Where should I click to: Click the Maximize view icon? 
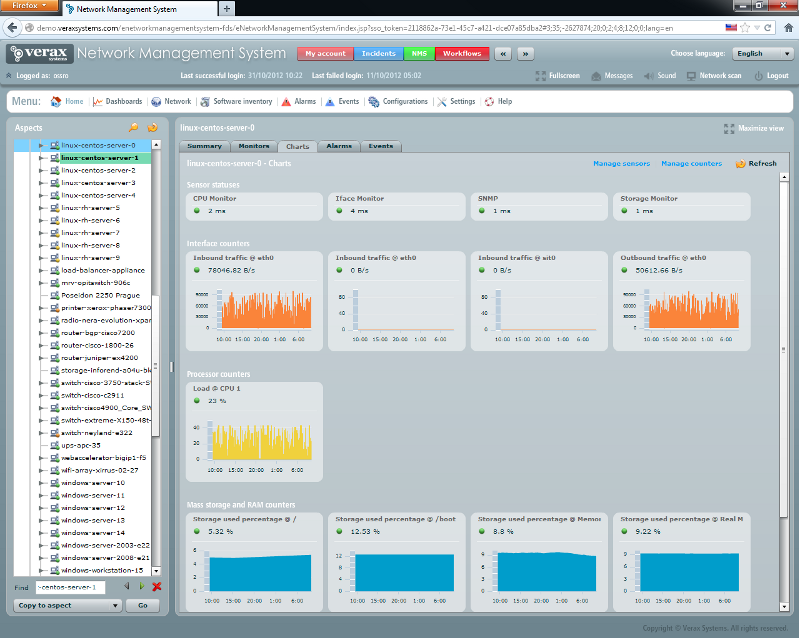(x=729, y=128)
